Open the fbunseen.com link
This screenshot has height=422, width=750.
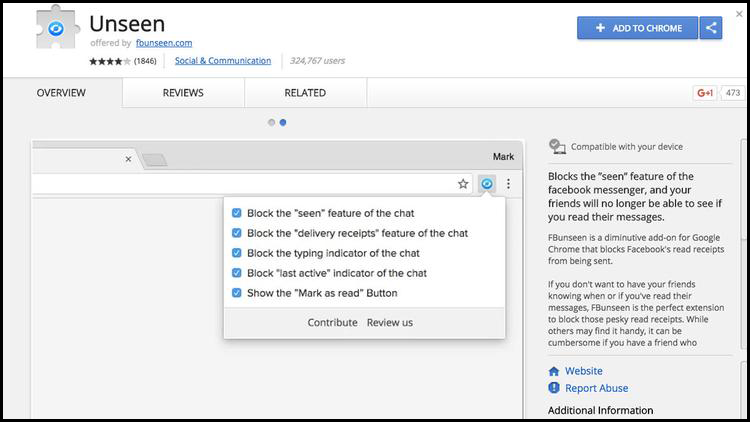point(164,43)
